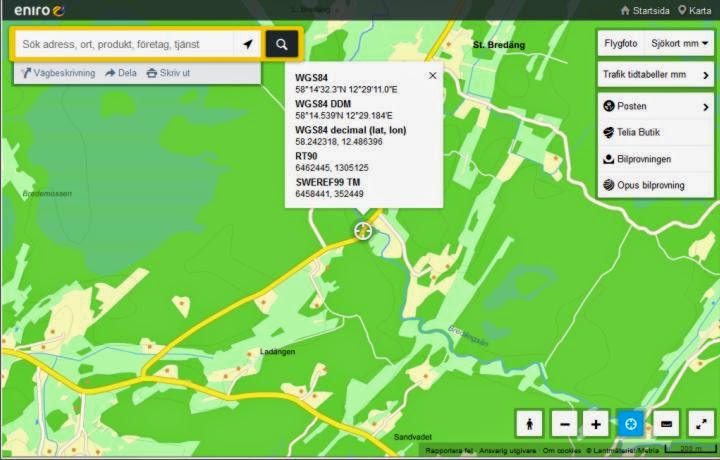
Task: Switch to Flygfoto aerial view
Action: click(x=621, y=44)
